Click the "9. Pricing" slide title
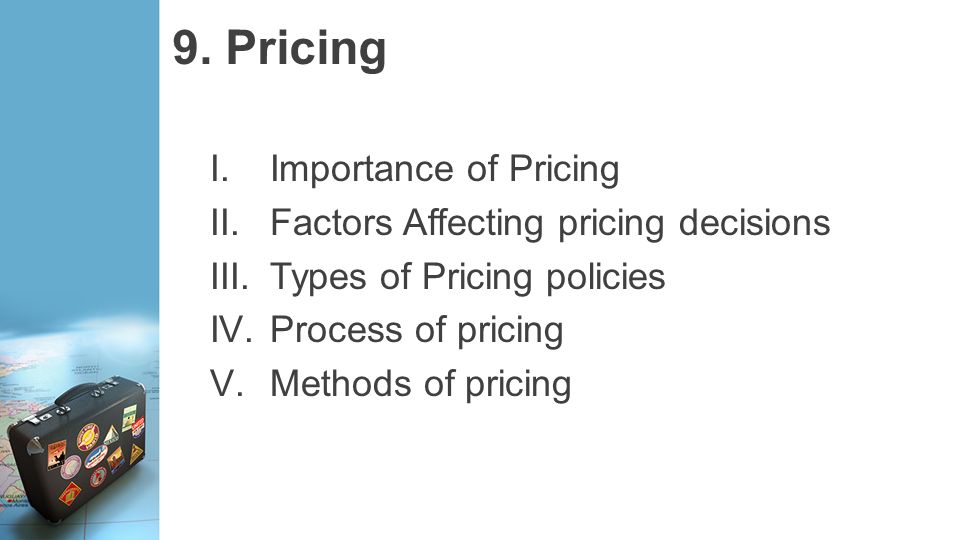This screenshot has width=960, height=540. click(279, 48)
